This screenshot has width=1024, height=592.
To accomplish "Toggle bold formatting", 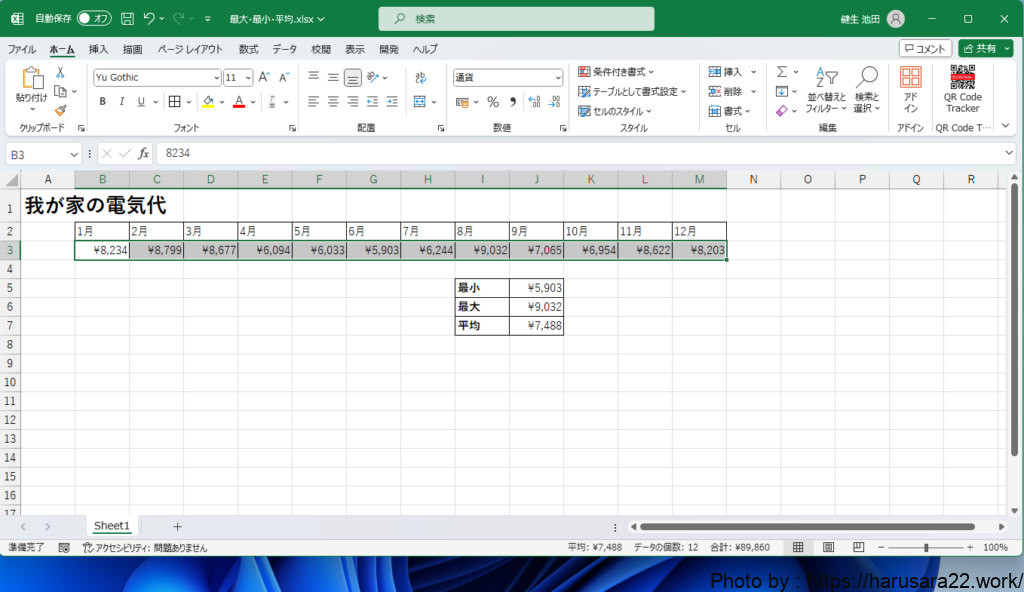I will (x=102, y=102).
